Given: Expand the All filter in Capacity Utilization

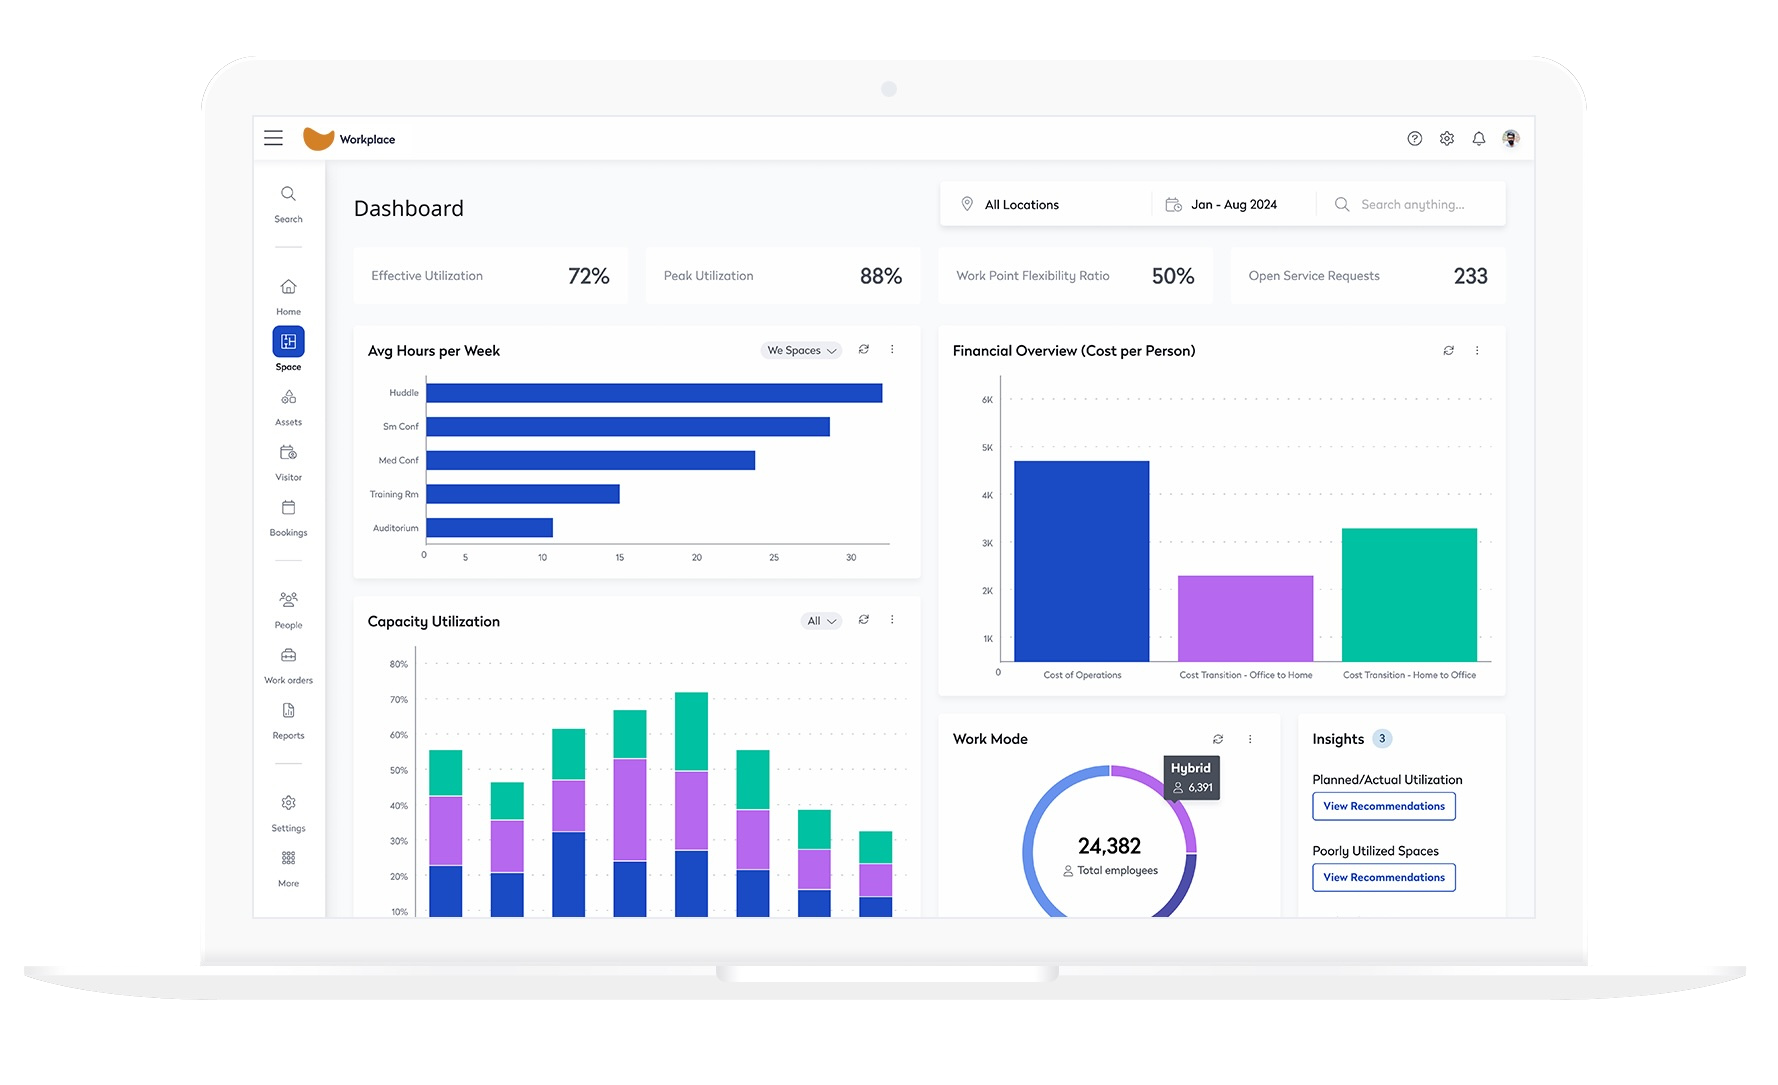Looking at the screenshot, I should 821,621.
